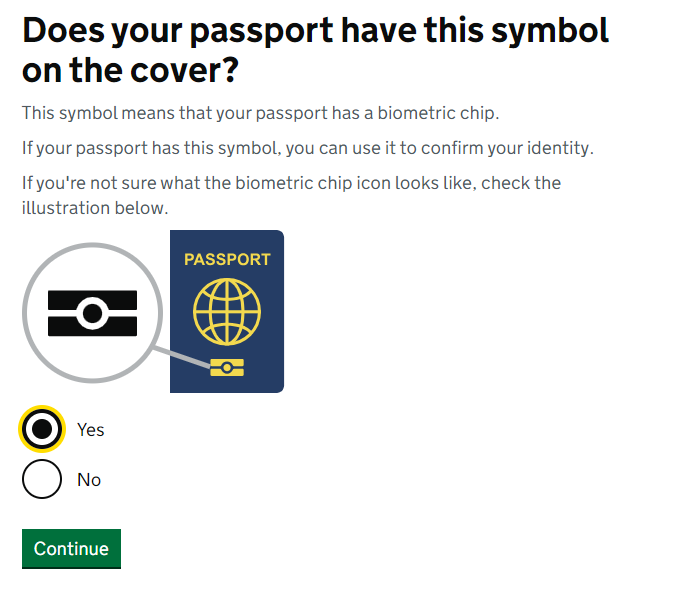This screenshot has width=677, height=606.
Task: Choose the No radio button
Action: pos(42,479)
